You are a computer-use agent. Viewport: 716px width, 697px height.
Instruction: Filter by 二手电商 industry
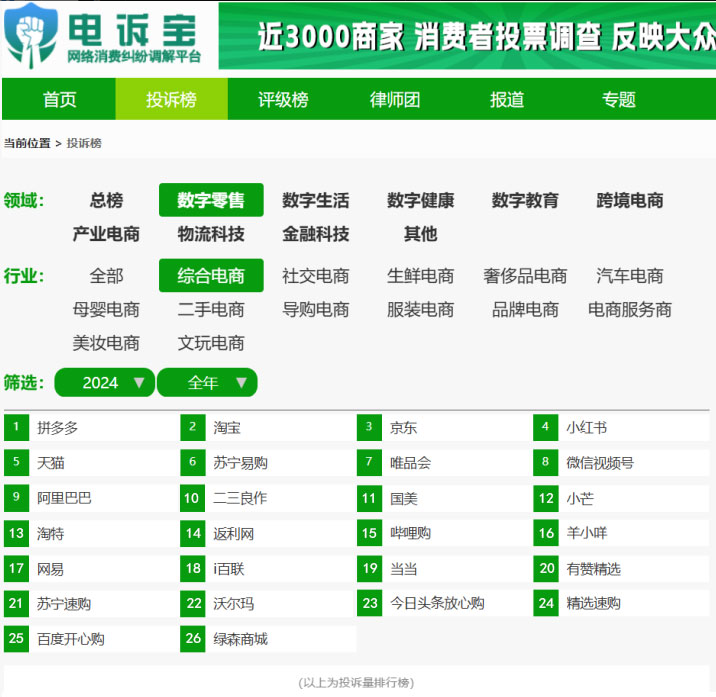[211, 310]
